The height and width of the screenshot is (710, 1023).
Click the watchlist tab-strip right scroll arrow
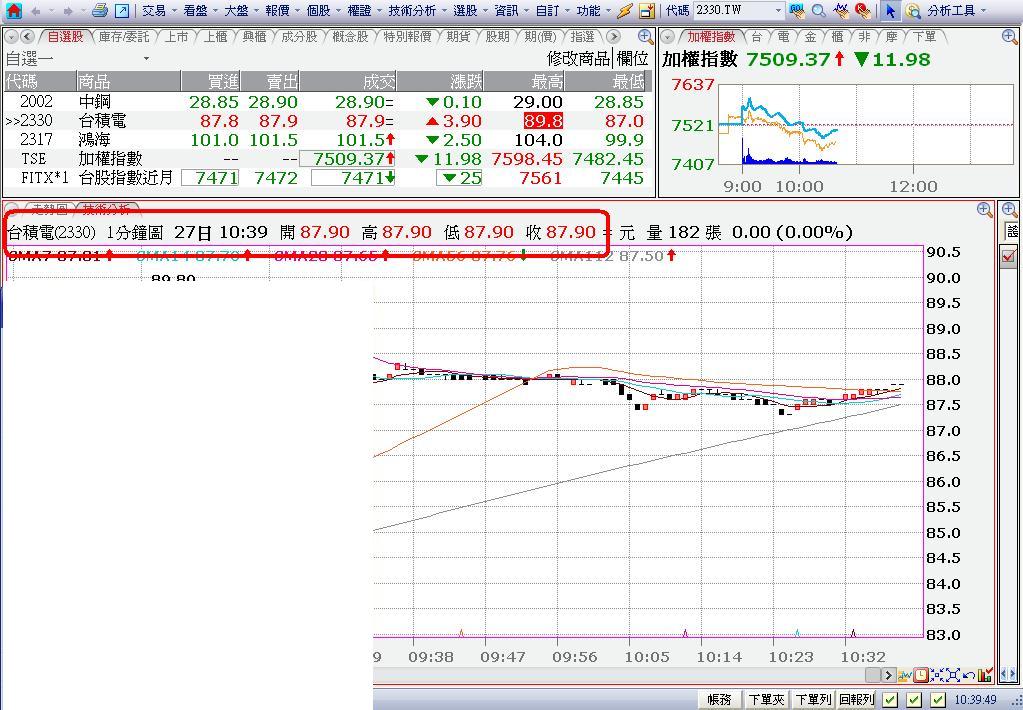tap(613, 37)
